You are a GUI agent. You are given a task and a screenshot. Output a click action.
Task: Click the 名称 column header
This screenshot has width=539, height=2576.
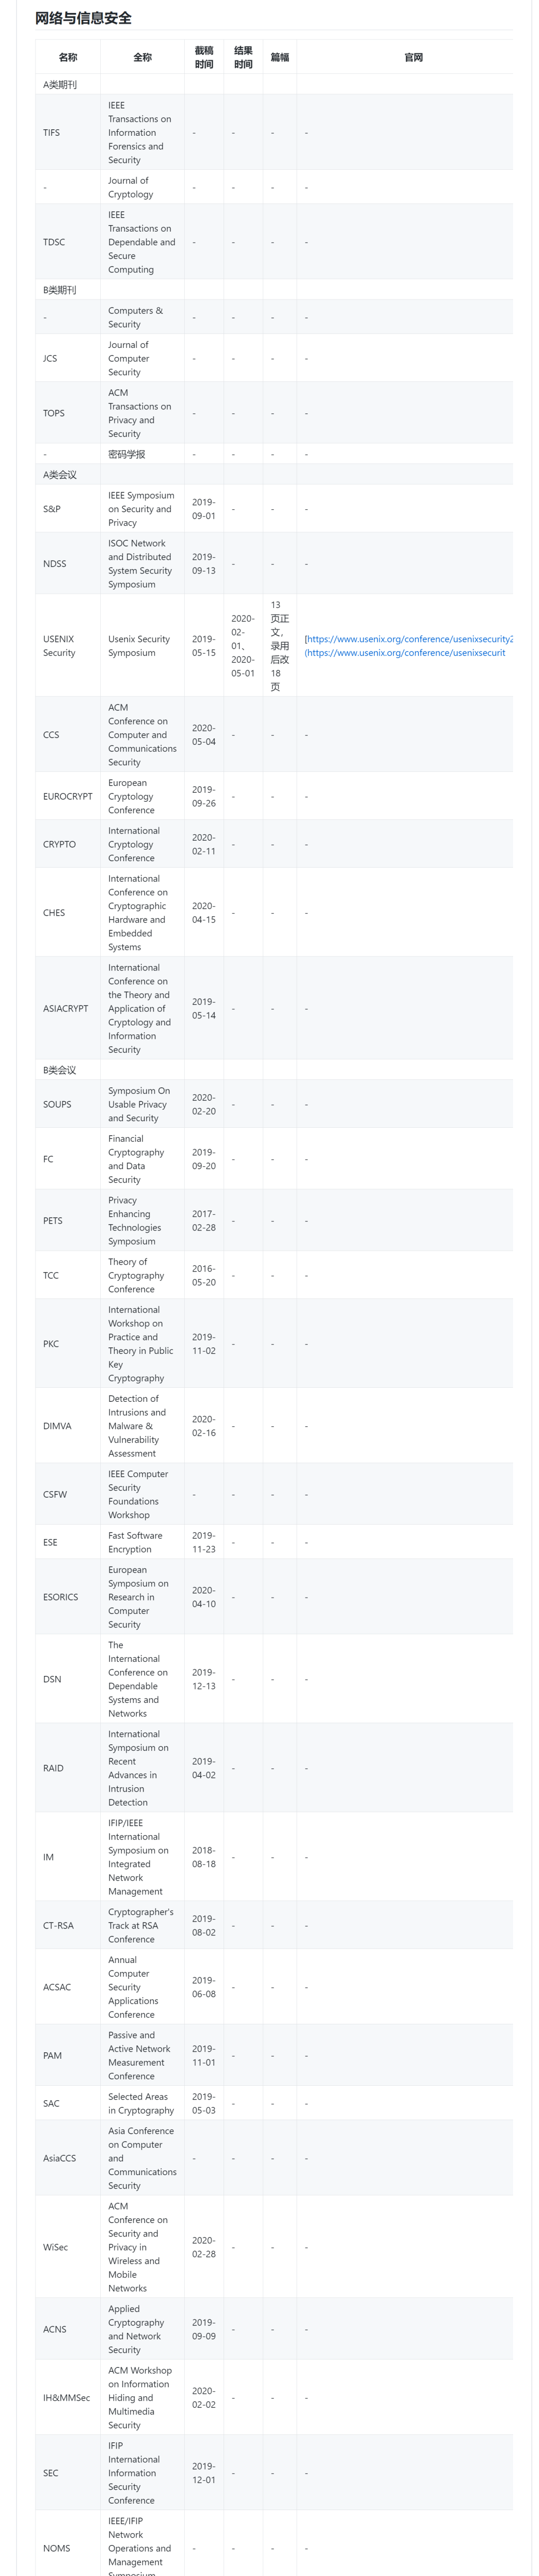point(68,58)
